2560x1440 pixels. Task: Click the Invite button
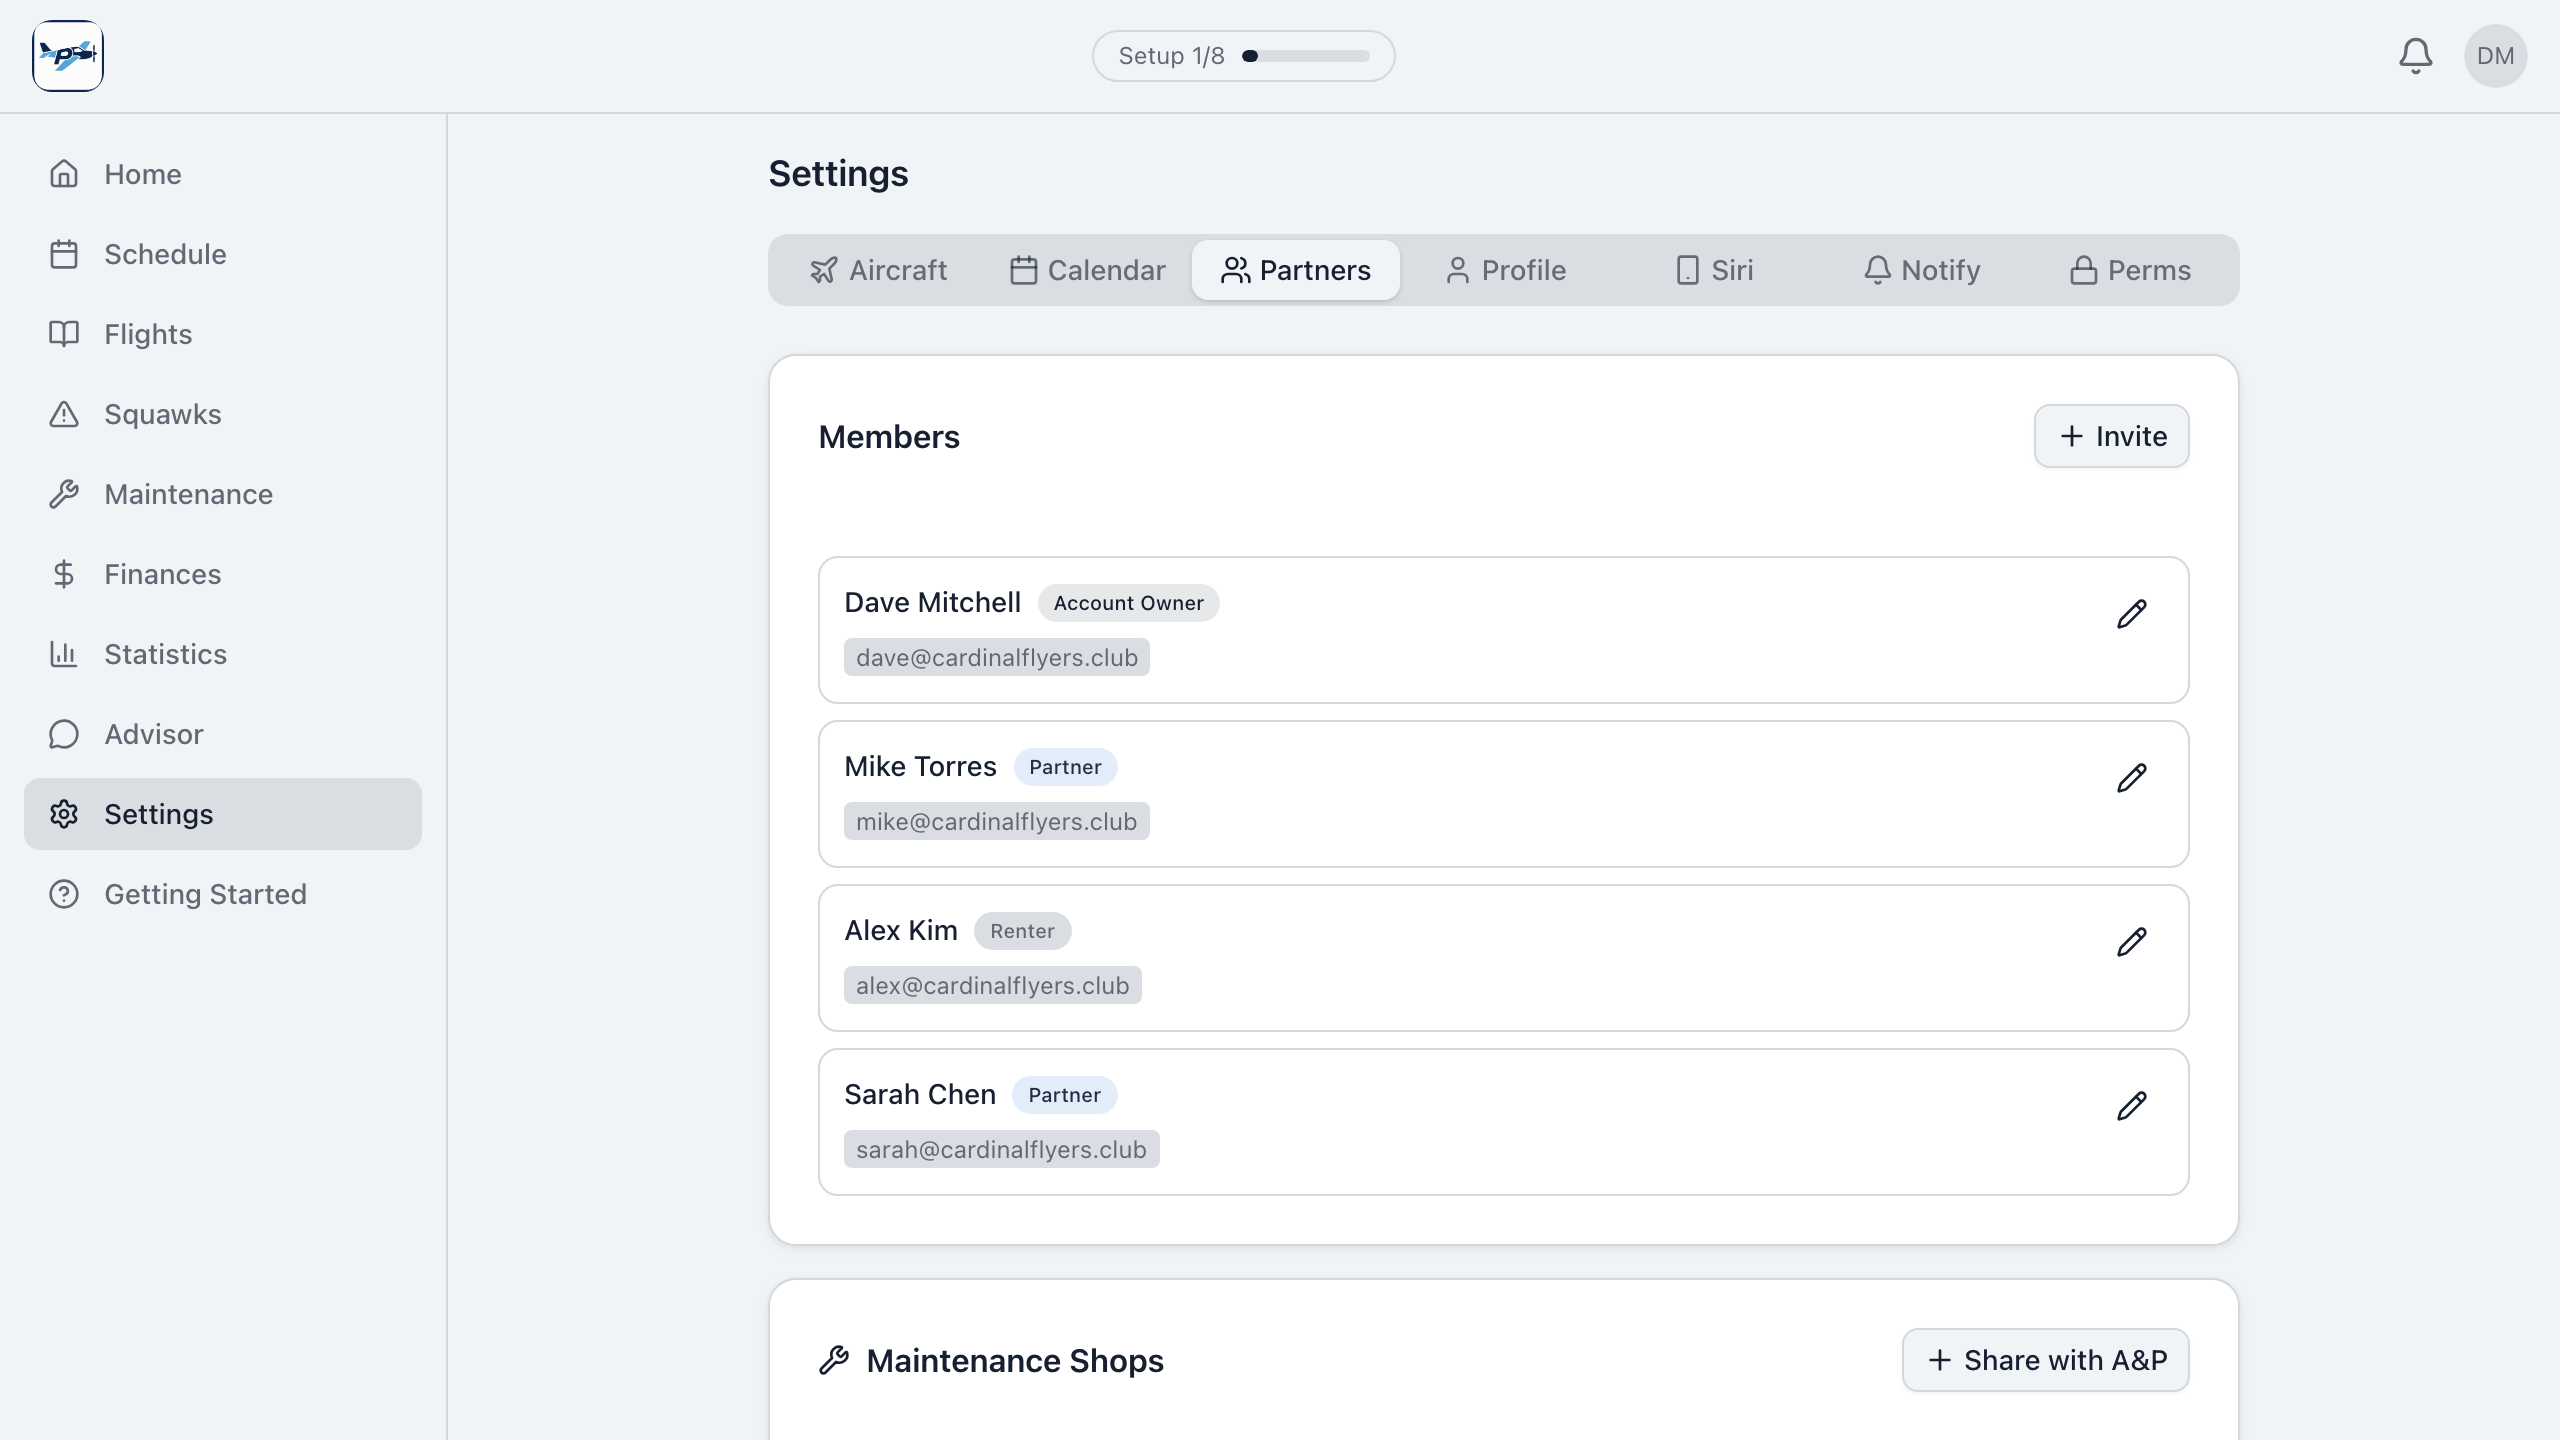[x=2111, y=436]
